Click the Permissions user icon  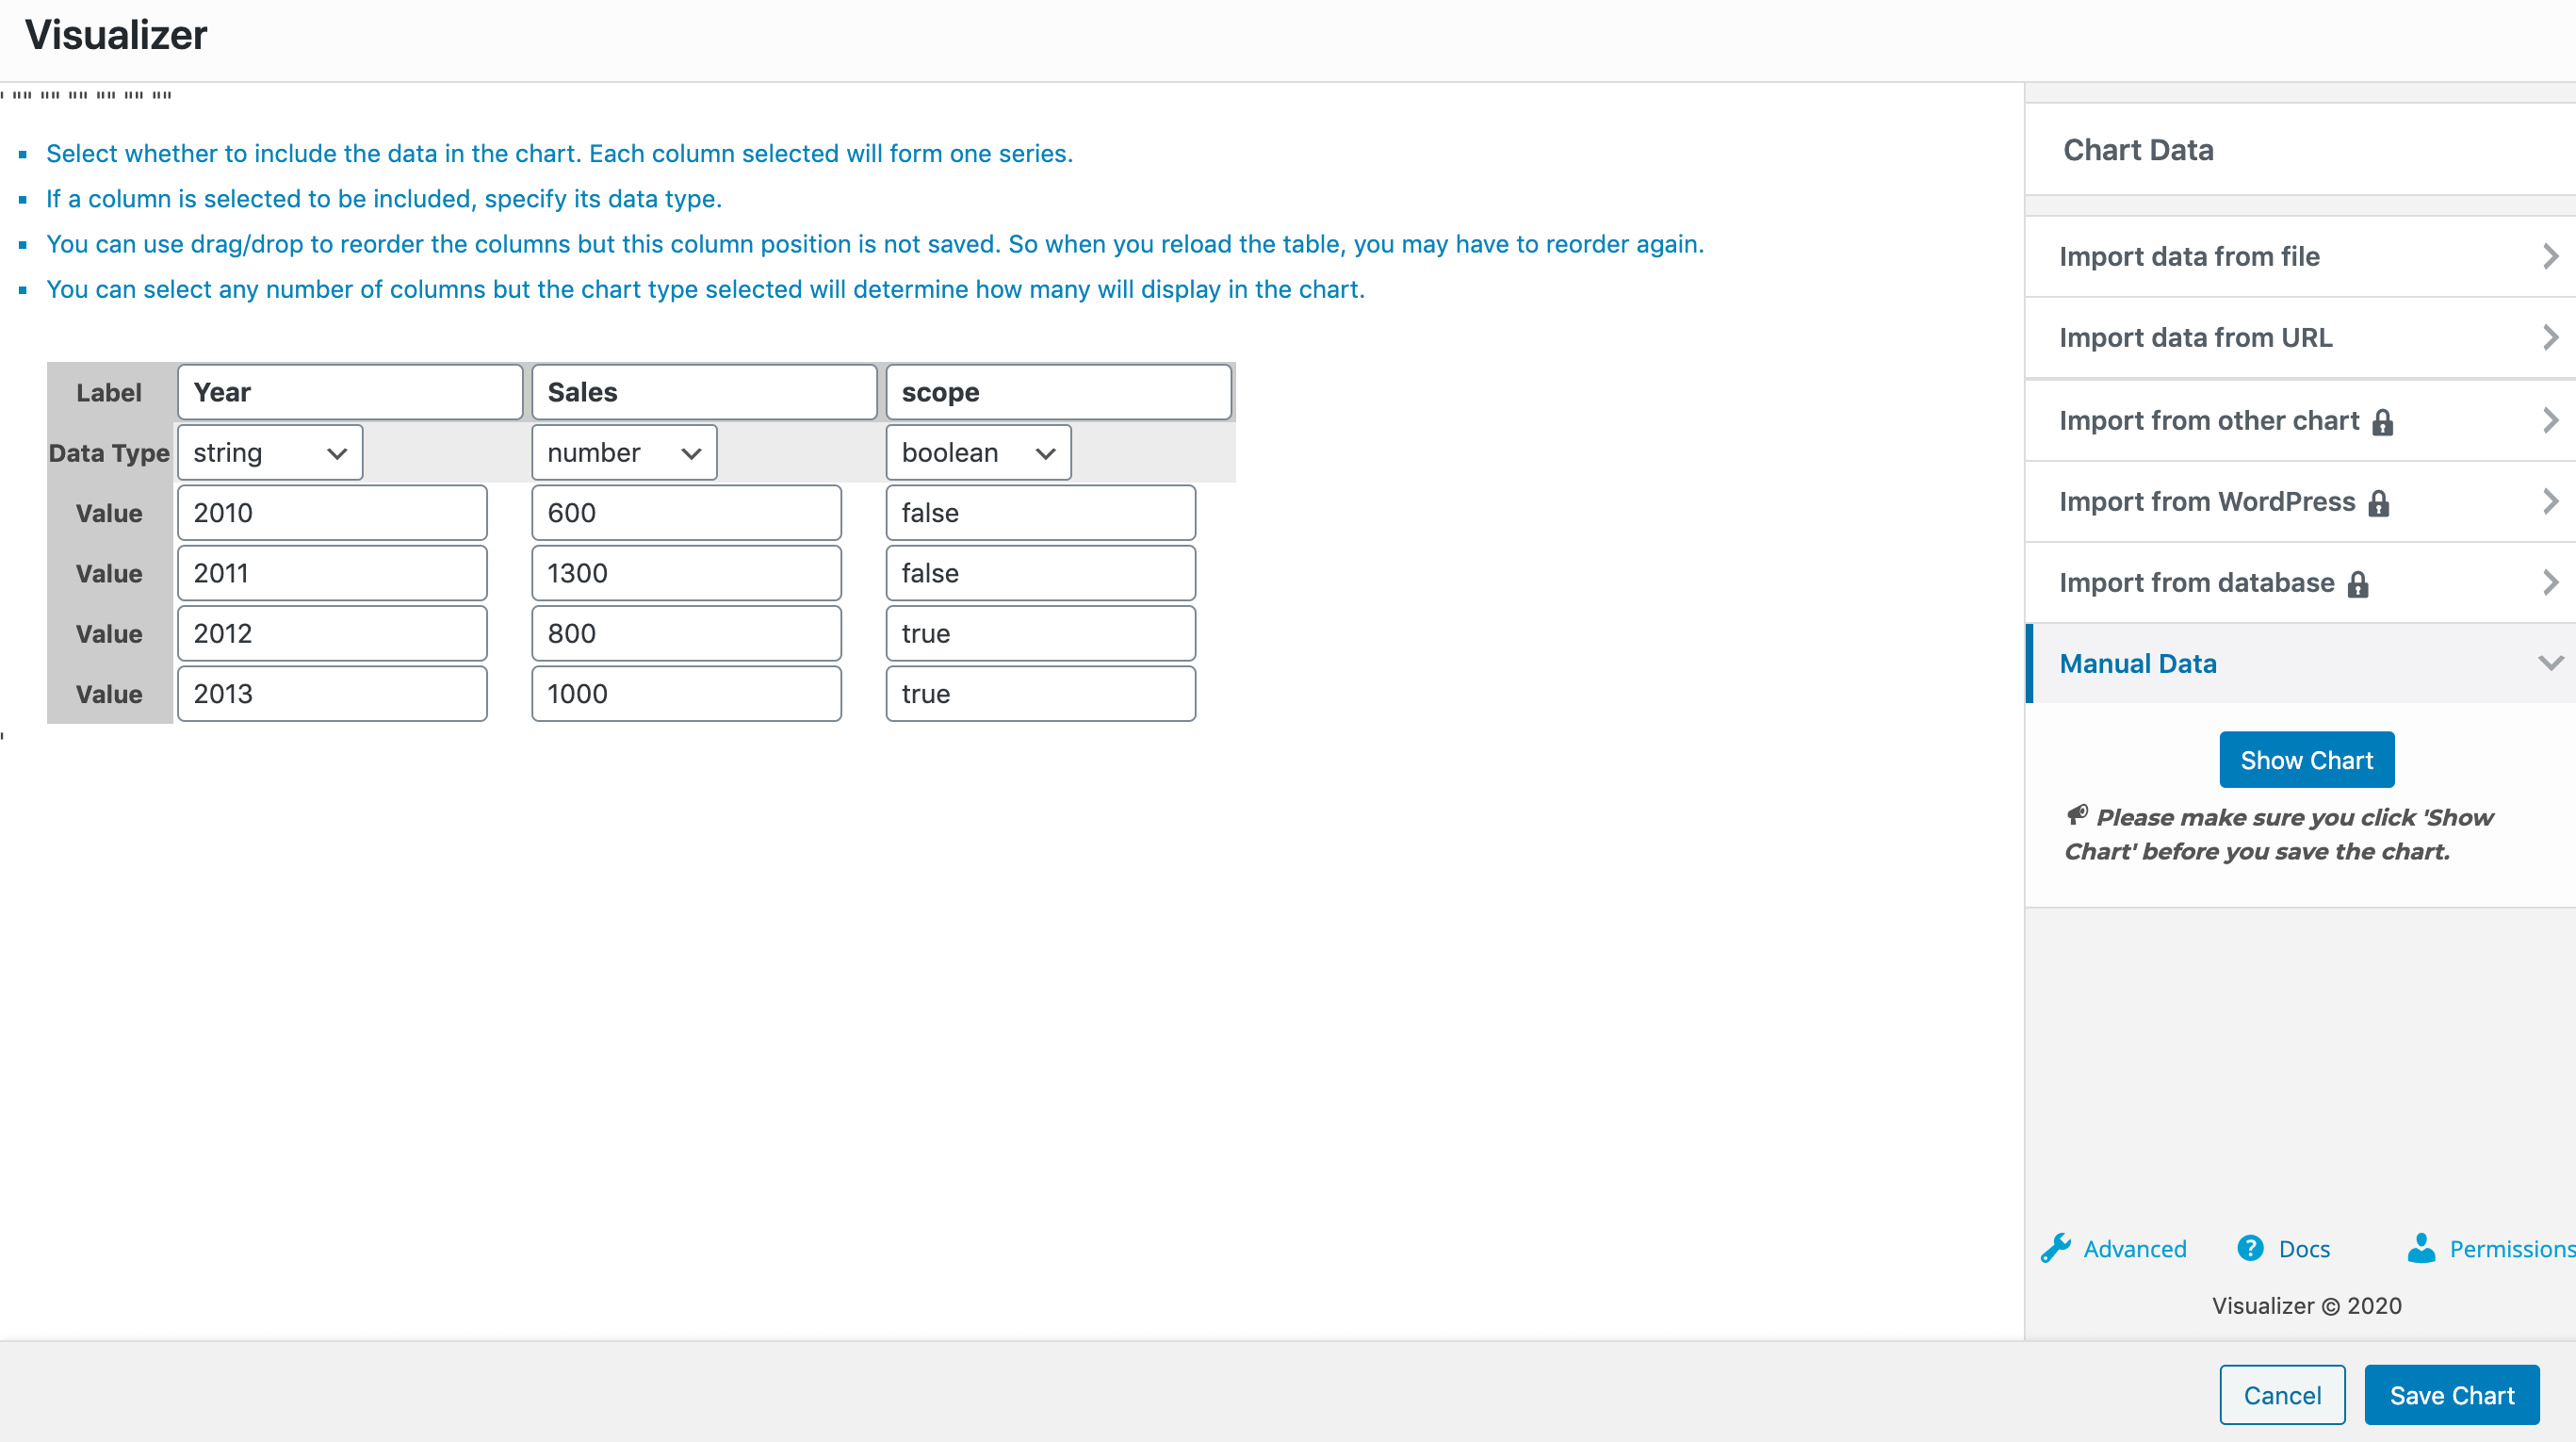(x=2421, y=1248)
